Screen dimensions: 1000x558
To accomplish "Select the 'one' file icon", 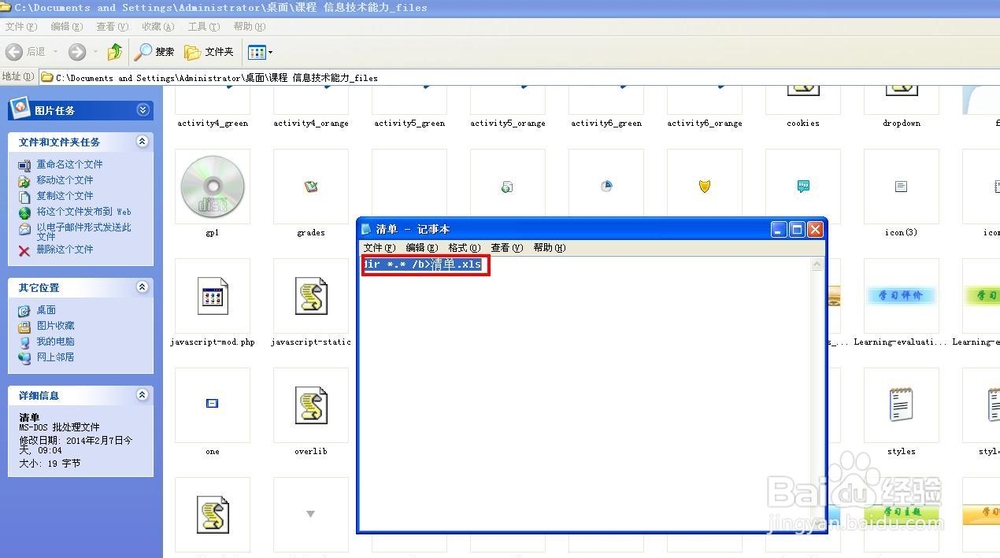I will 212,403.
